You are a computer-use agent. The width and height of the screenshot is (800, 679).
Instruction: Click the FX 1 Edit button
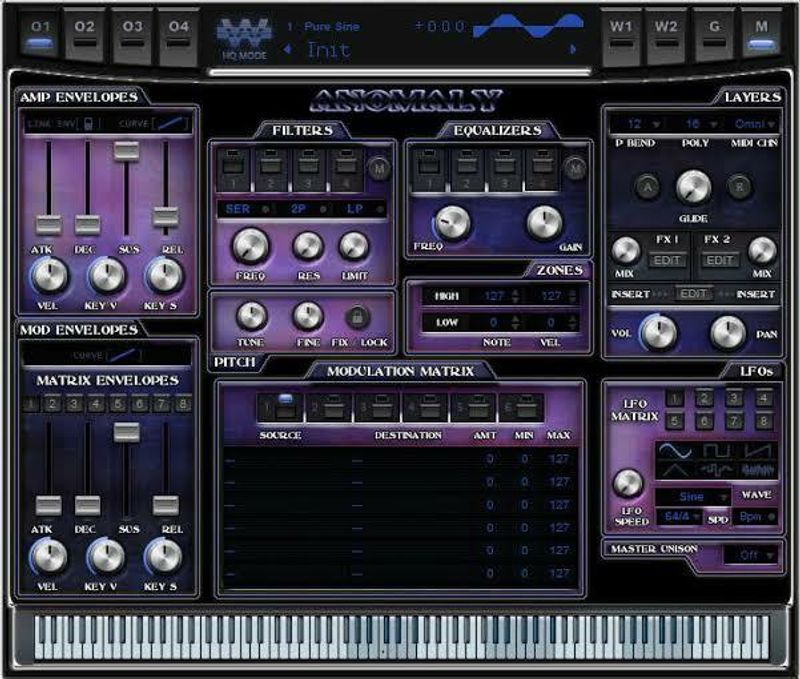[x=667, y=261]
